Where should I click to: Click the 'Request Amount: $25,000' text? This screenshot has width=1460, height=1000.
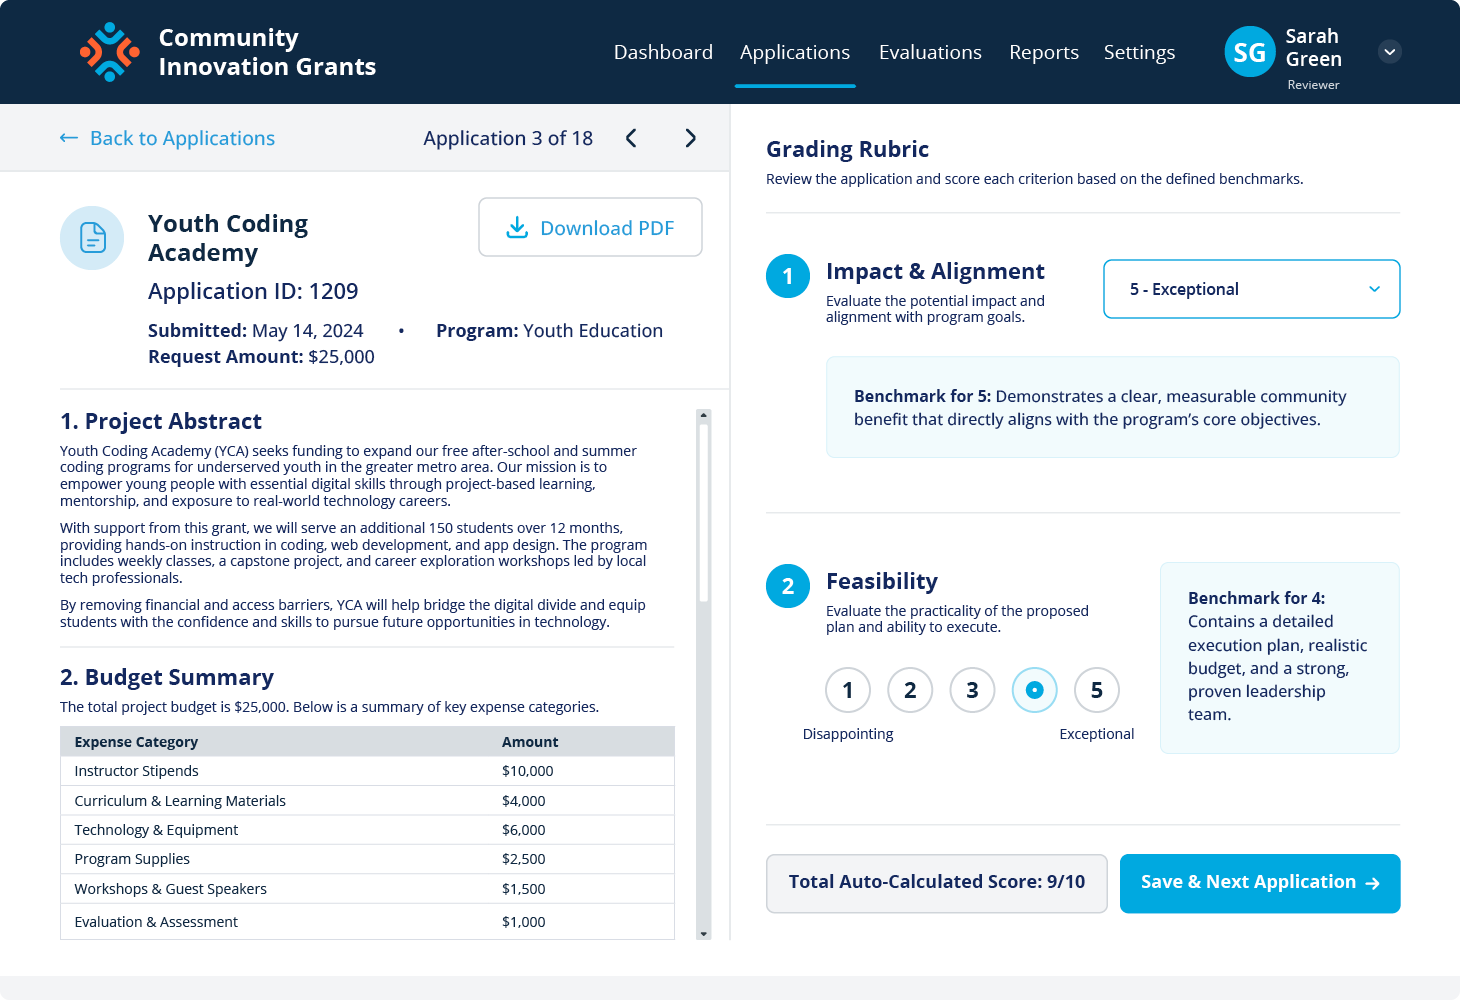click(261, 357)
